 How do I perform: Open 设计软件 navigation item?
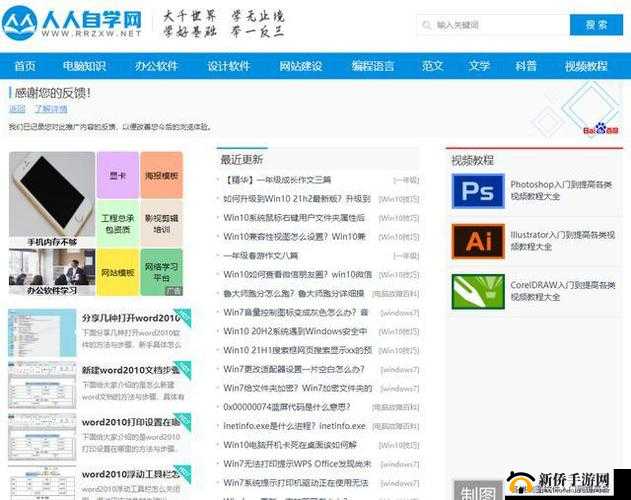coord(229,66)
